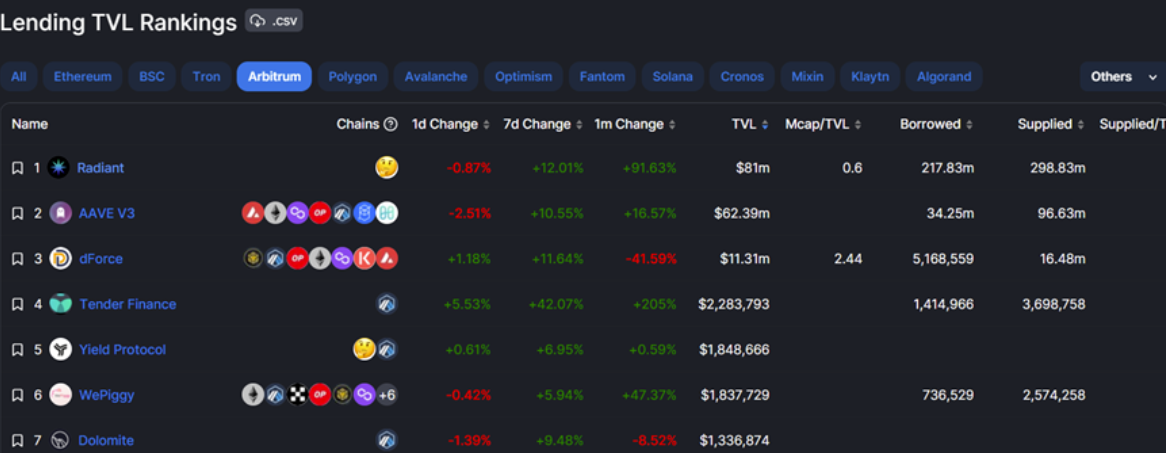Filter lending rankings by Ethereum
This screenshot has height=453, width=1166.
[83, 77]
